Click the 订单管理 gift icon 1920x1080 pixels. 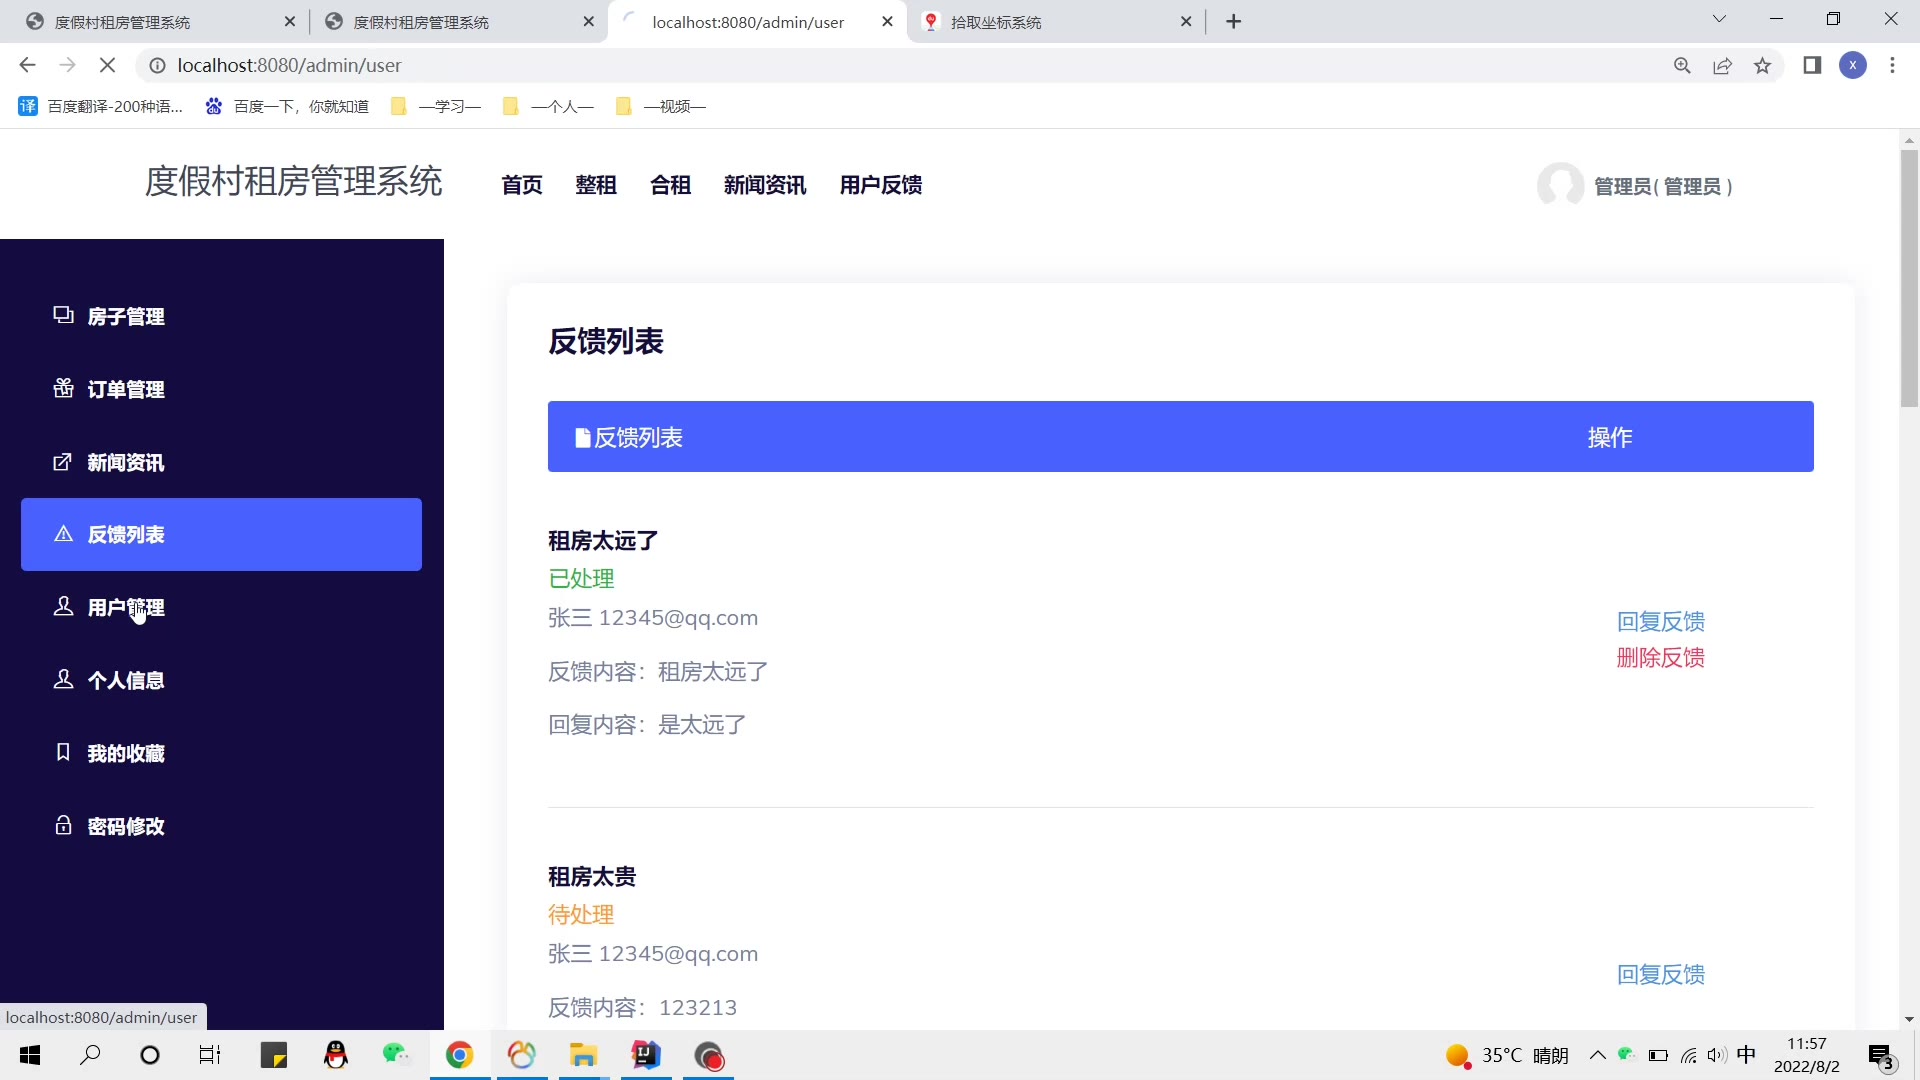(63, 388)
